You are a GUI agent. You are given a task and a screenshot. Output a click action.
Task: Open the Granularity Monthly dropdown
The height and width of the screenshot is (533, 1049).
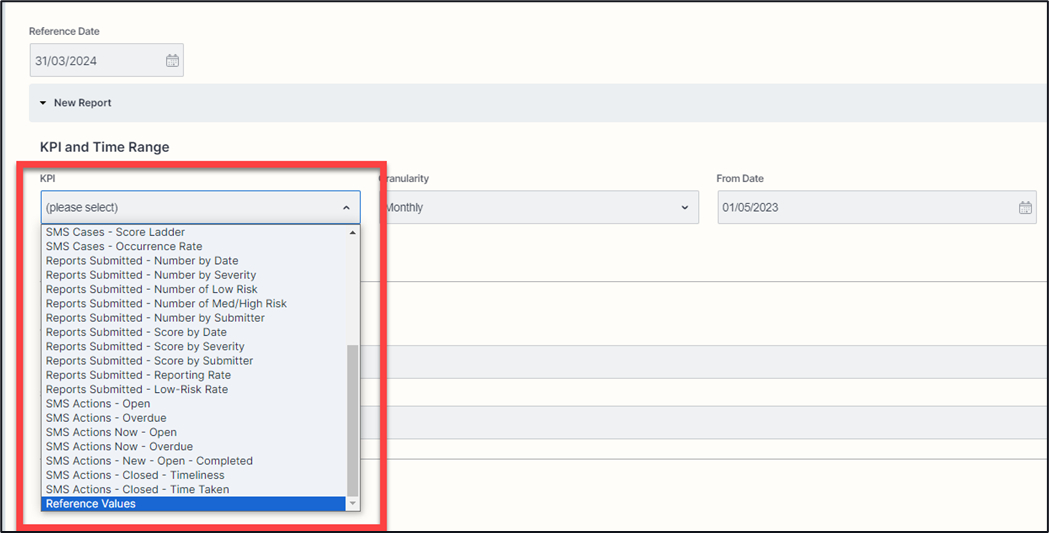538,208
